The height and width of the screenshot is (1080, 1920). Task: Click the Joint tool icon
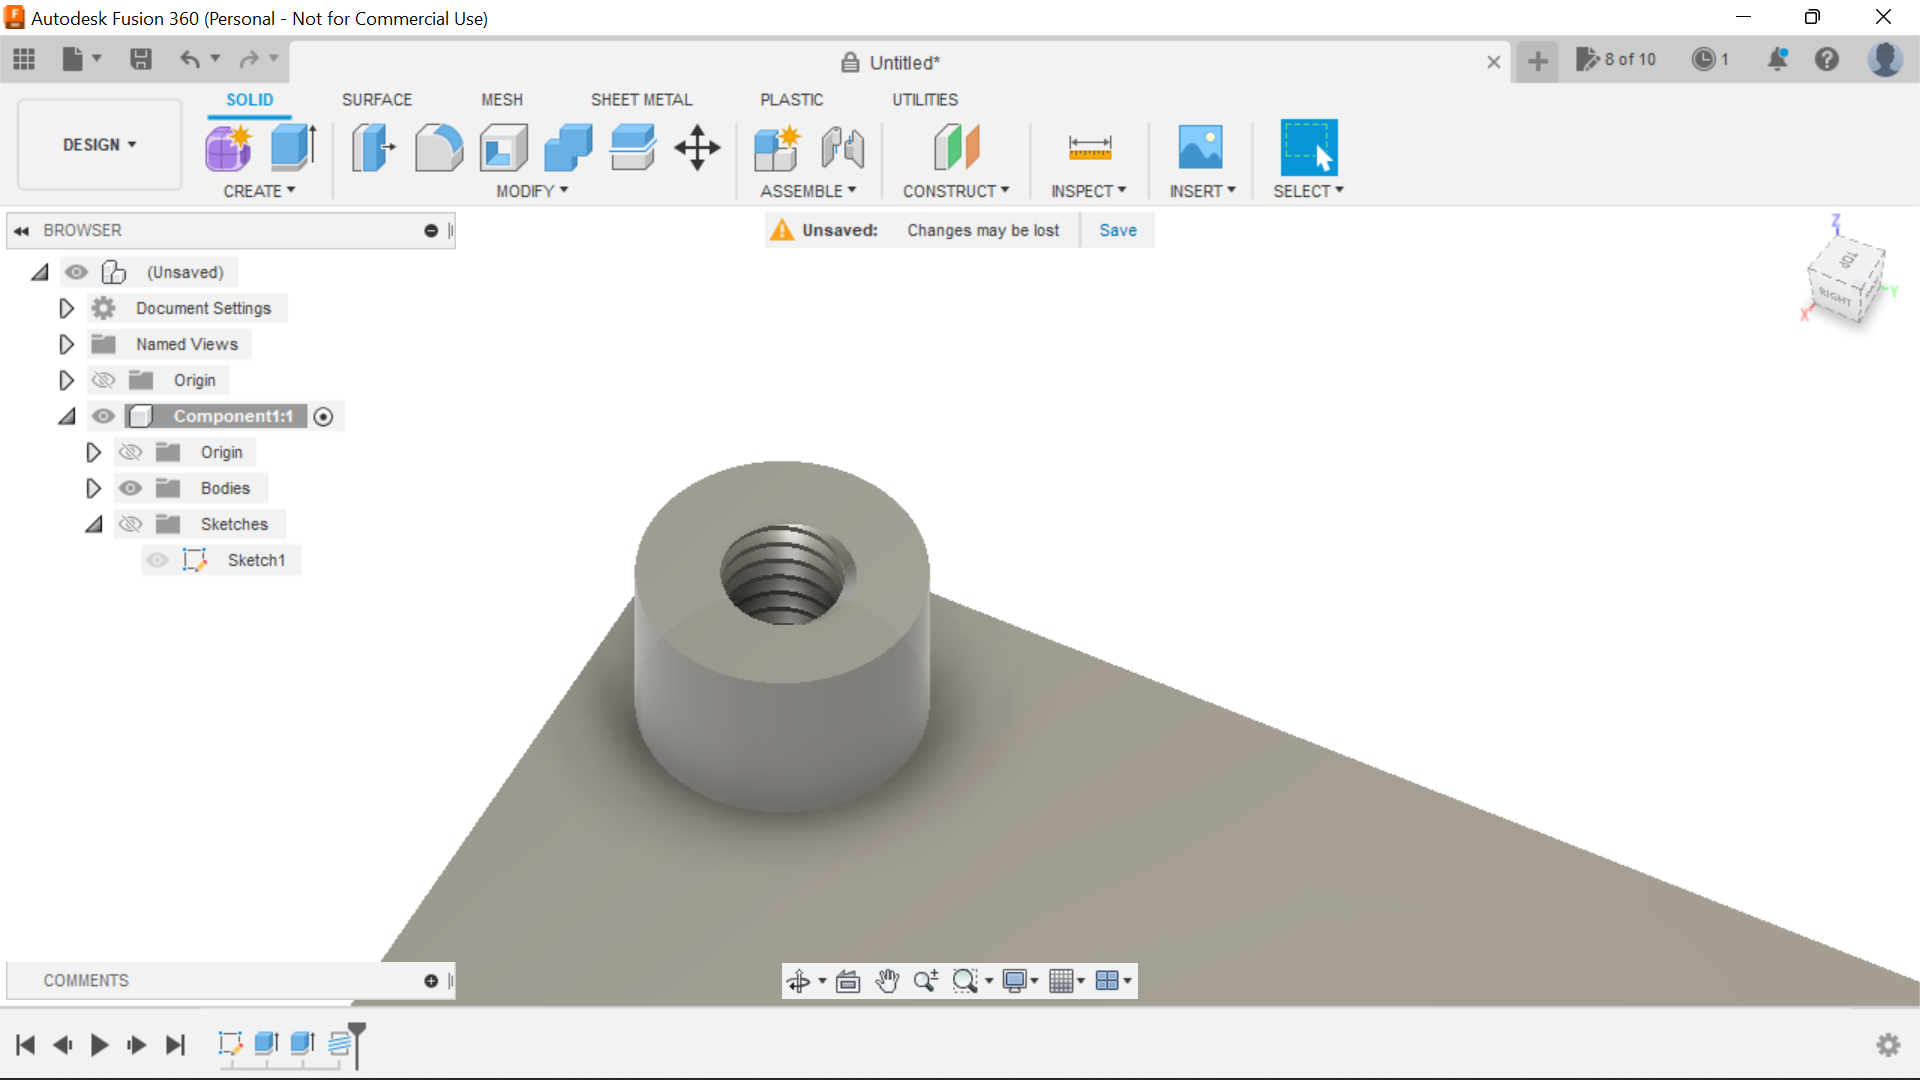842,148
